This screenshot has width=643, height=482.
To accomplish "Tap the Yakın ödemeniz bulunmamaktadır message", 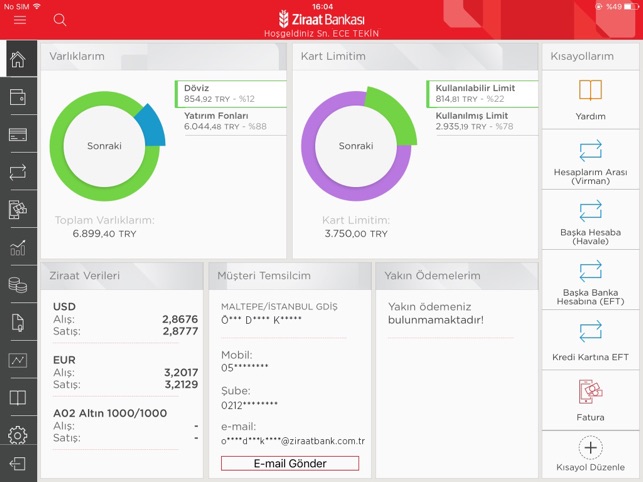I will [x=436, y=313].
